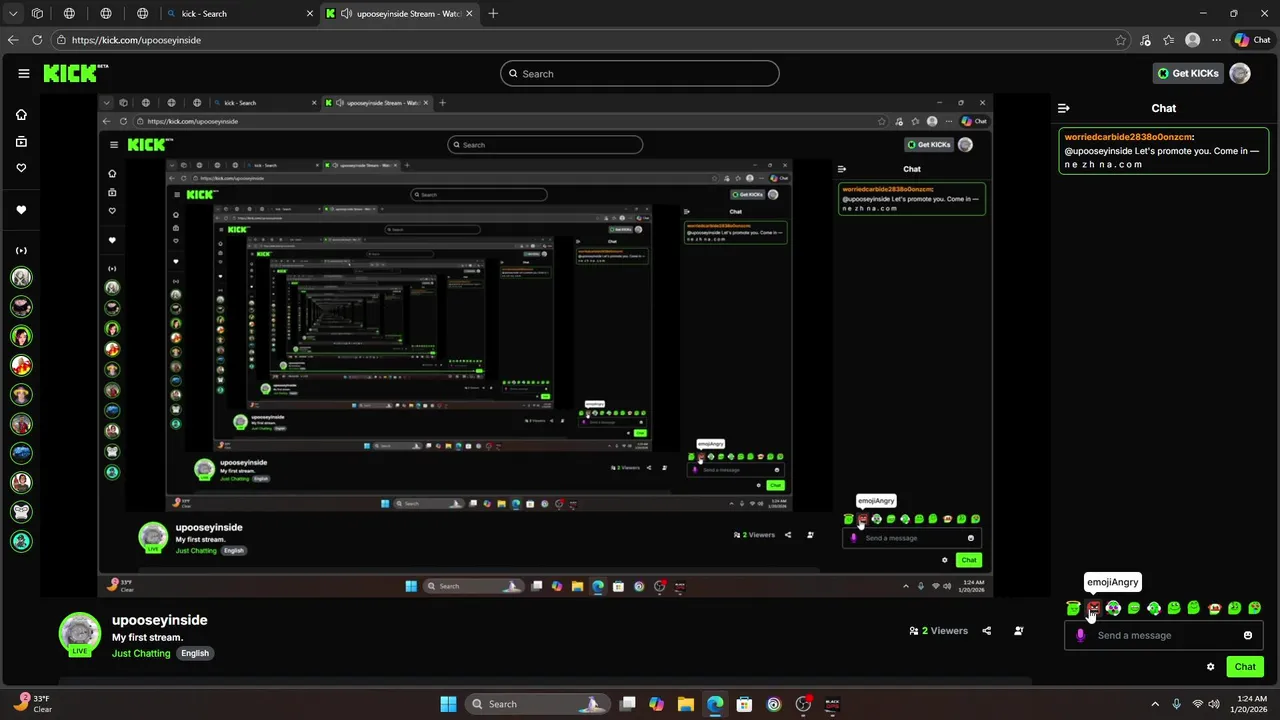Click the user icon right of share
This screenshot has width=1280, height=720.
click(x=1018, y=631)
